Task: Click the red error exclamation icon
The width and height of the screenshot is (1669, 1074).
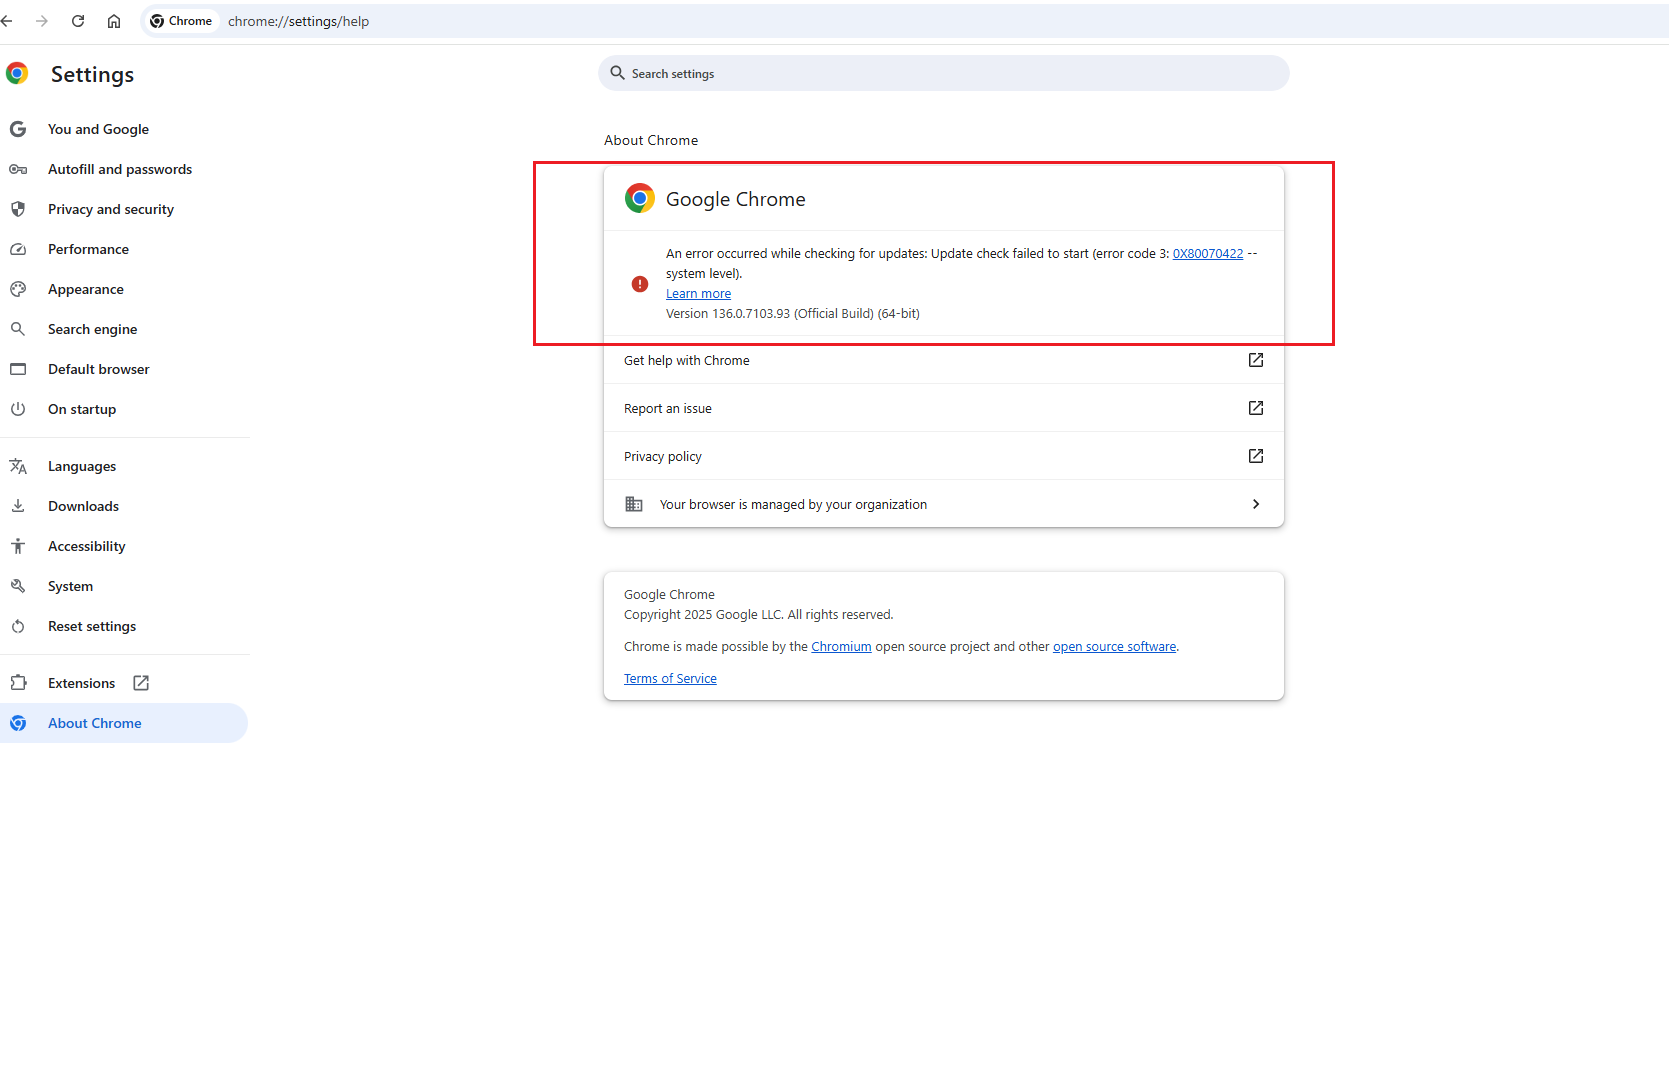Action: 640,284
